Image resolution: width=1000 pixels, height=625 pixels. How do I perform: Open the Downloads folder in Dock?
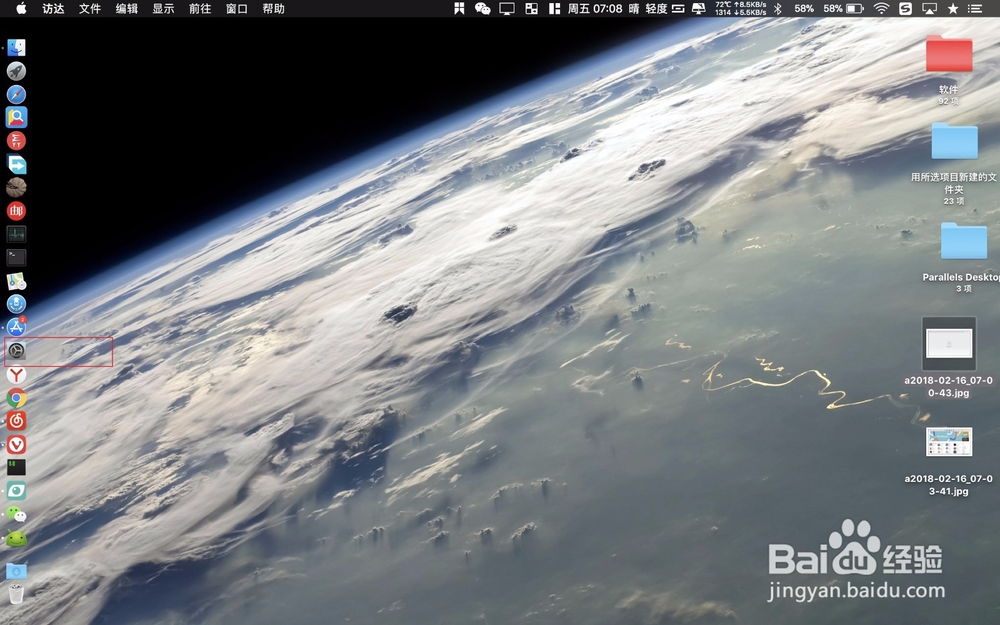click(x=16, y=571)
